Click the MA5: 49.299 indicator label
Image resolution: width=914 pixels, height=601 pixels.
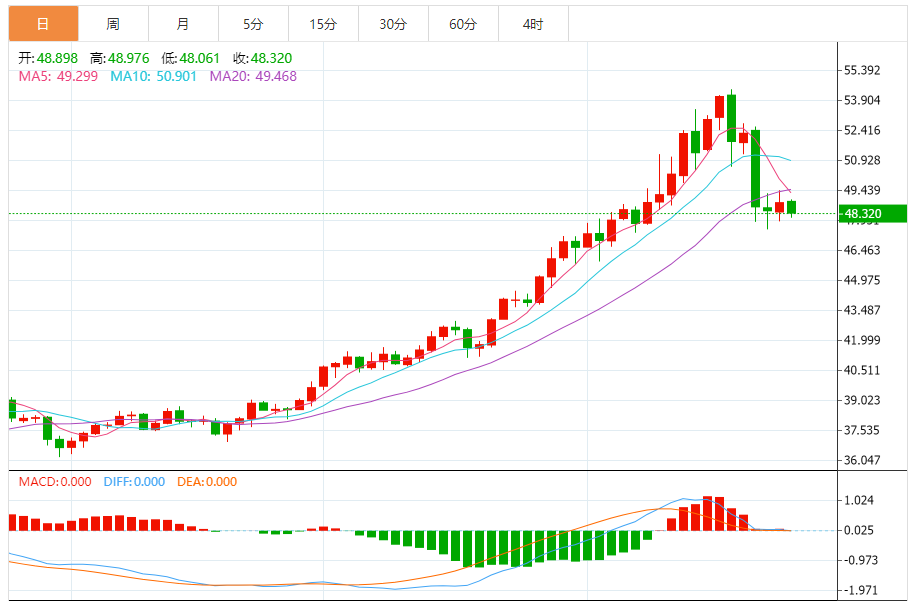pos(58,76)
